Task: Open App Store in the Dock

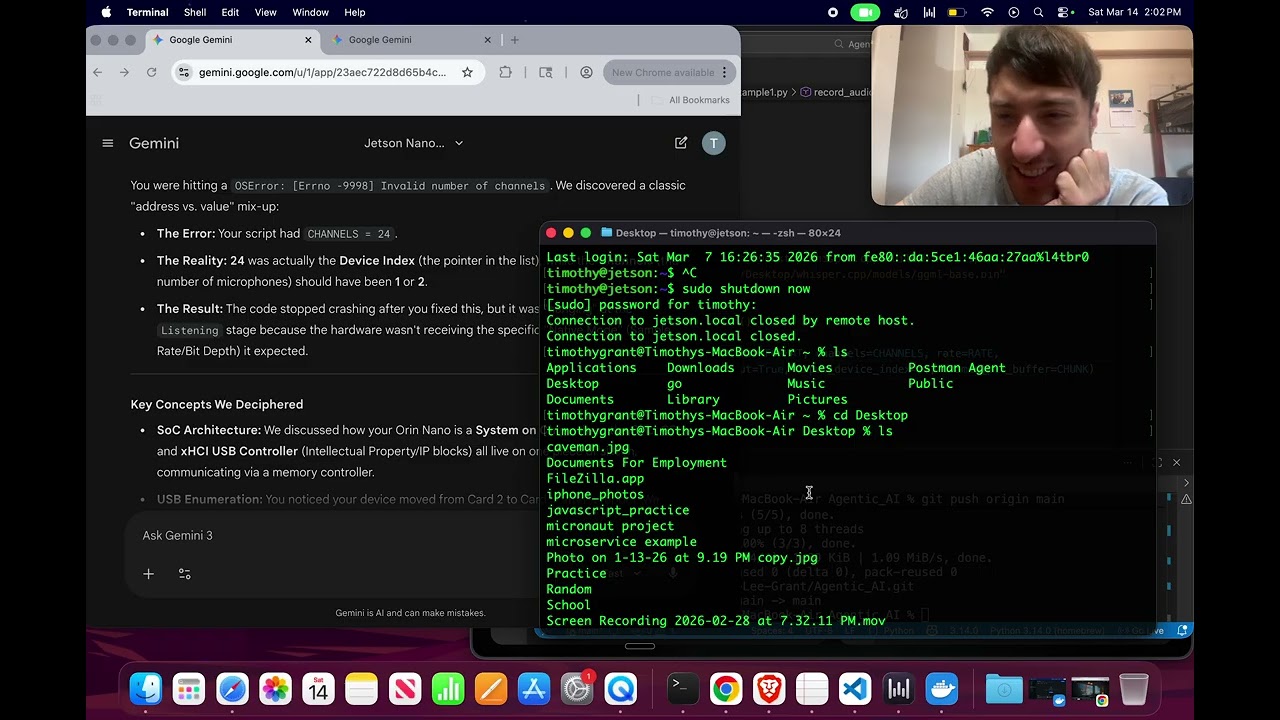Action: click(x=534, y=689)
